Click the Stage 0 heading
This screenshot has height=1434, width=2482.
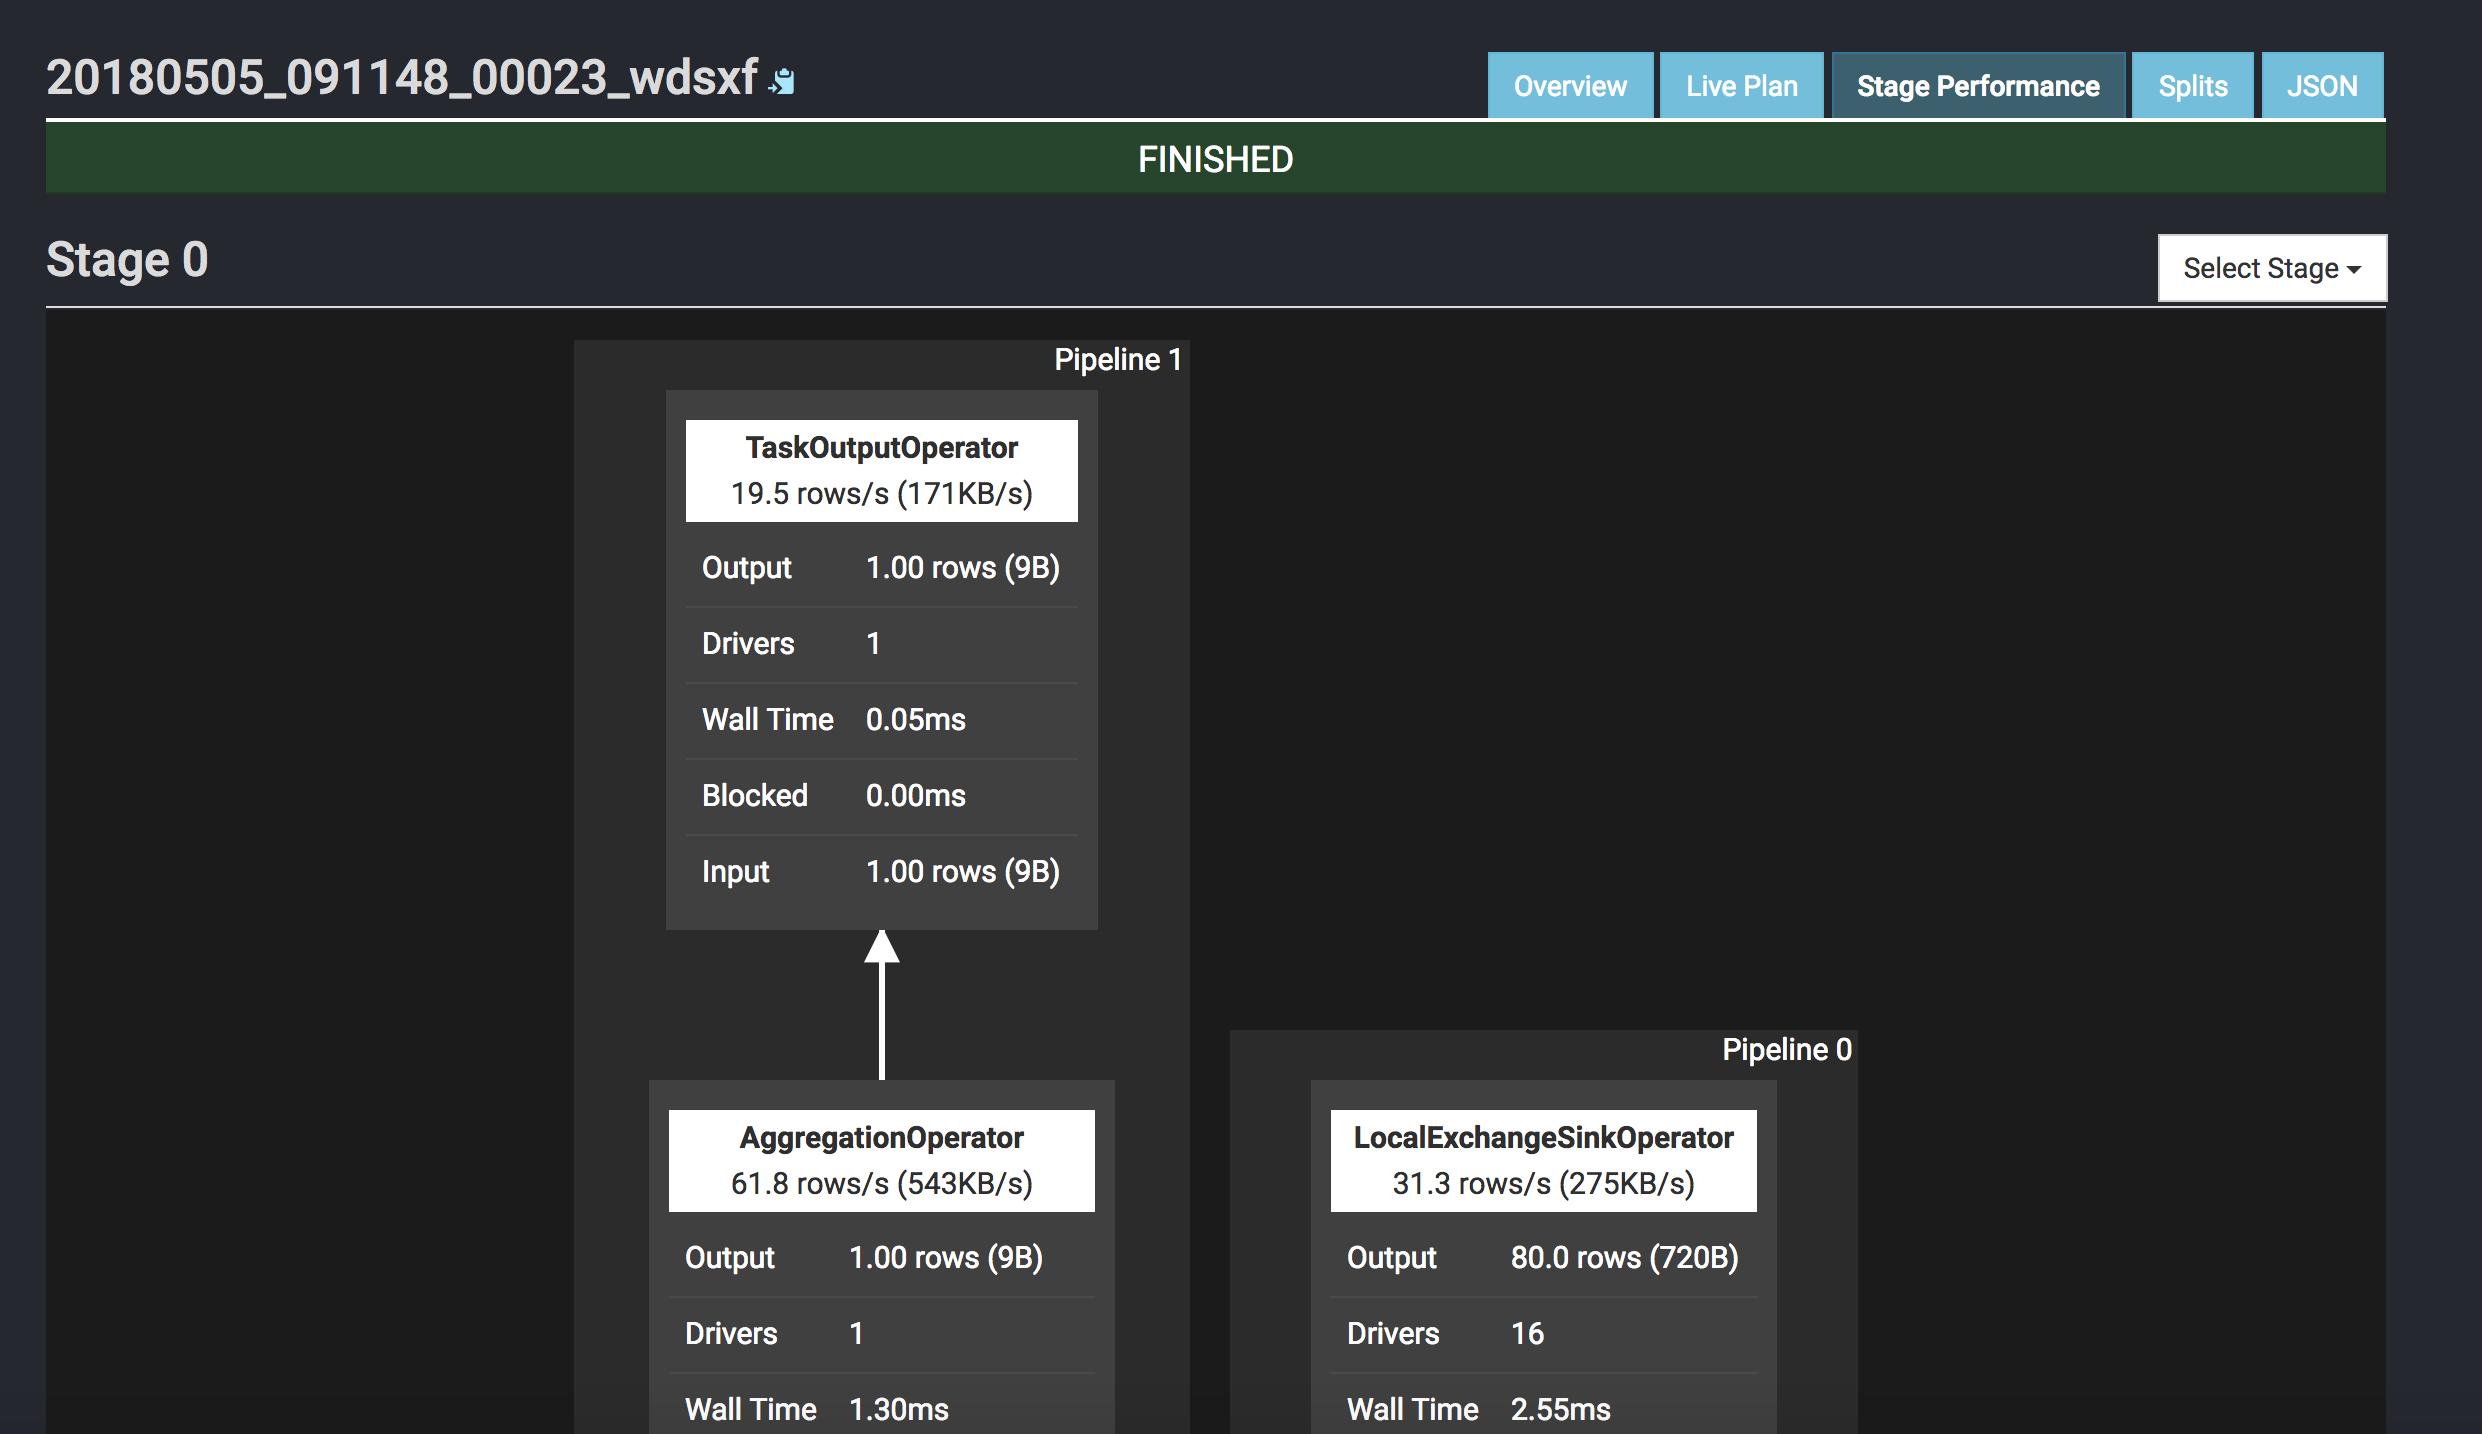(127, 260)
